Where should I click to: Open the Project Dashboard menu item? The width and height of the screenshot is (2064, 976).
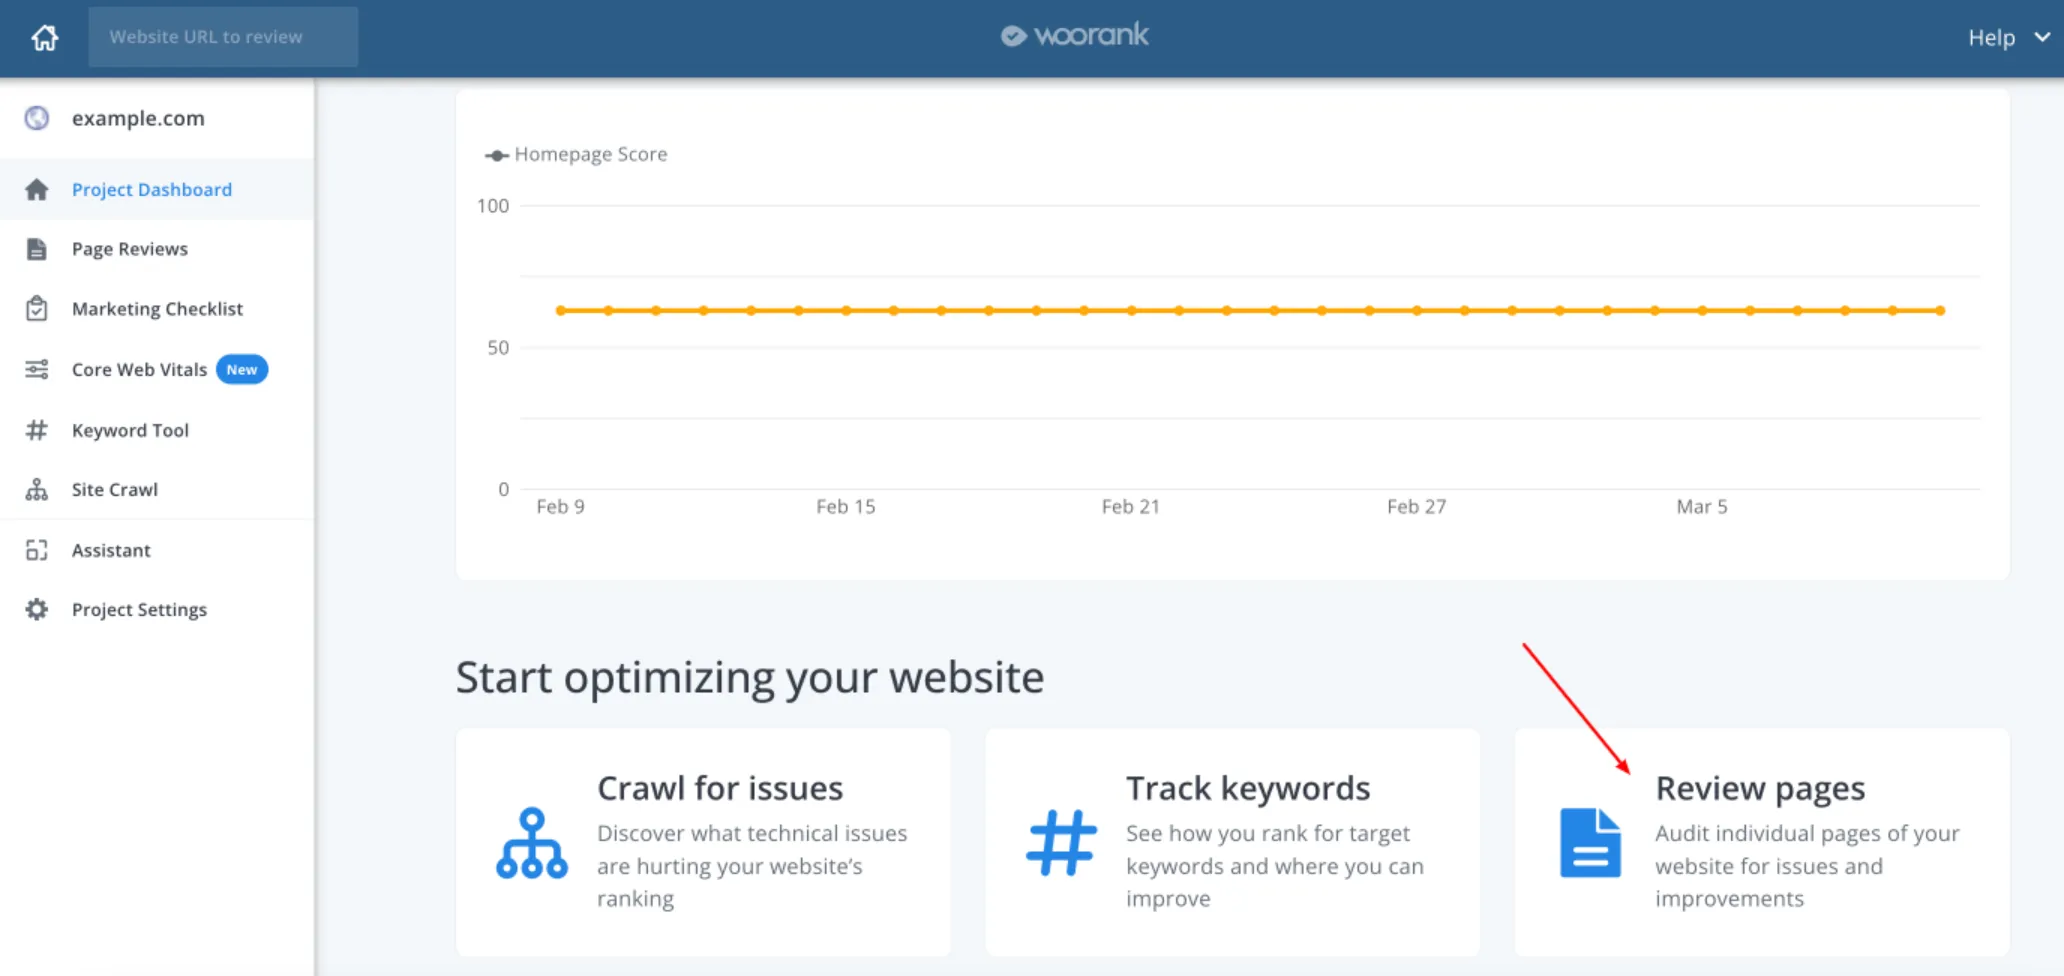pyautogui.click(x=151, y=190)
